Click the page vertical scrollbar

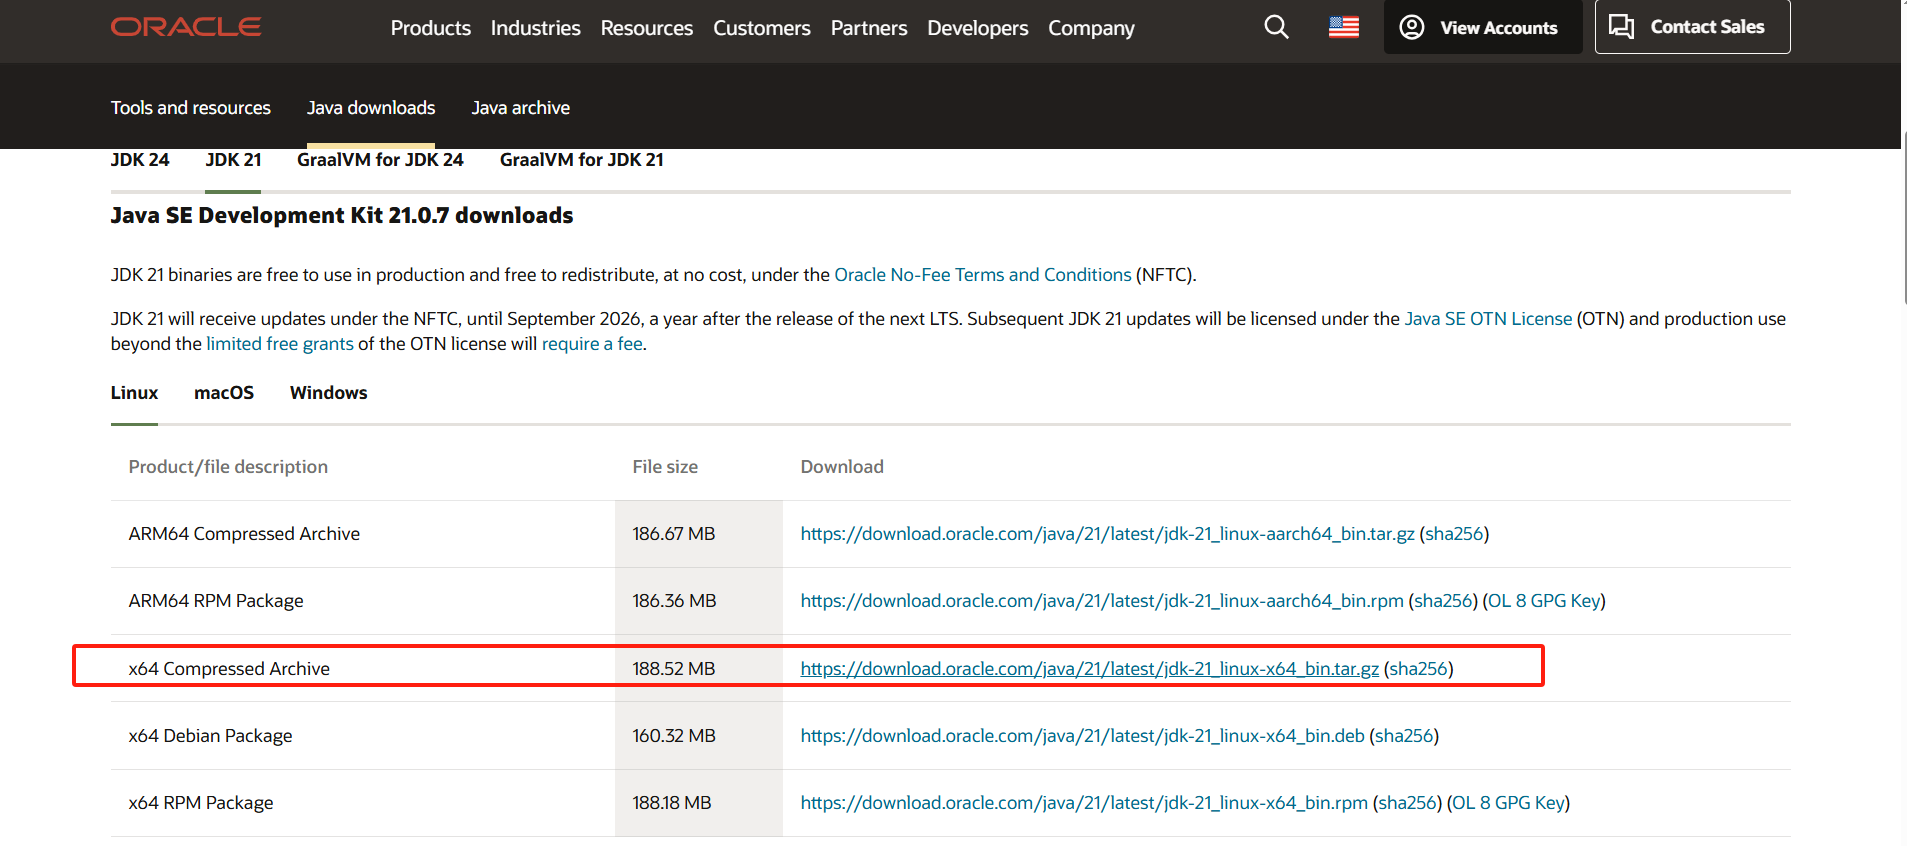pos(1903,217)
